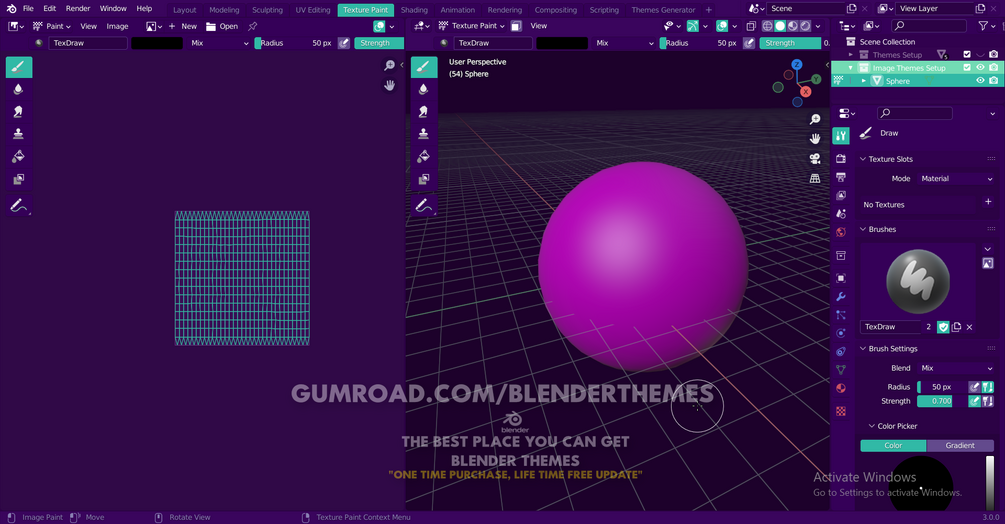The height and width of the screenshot is (524, 1005).
Task: Open the Render properties tab
Action: tap(841, 158)
